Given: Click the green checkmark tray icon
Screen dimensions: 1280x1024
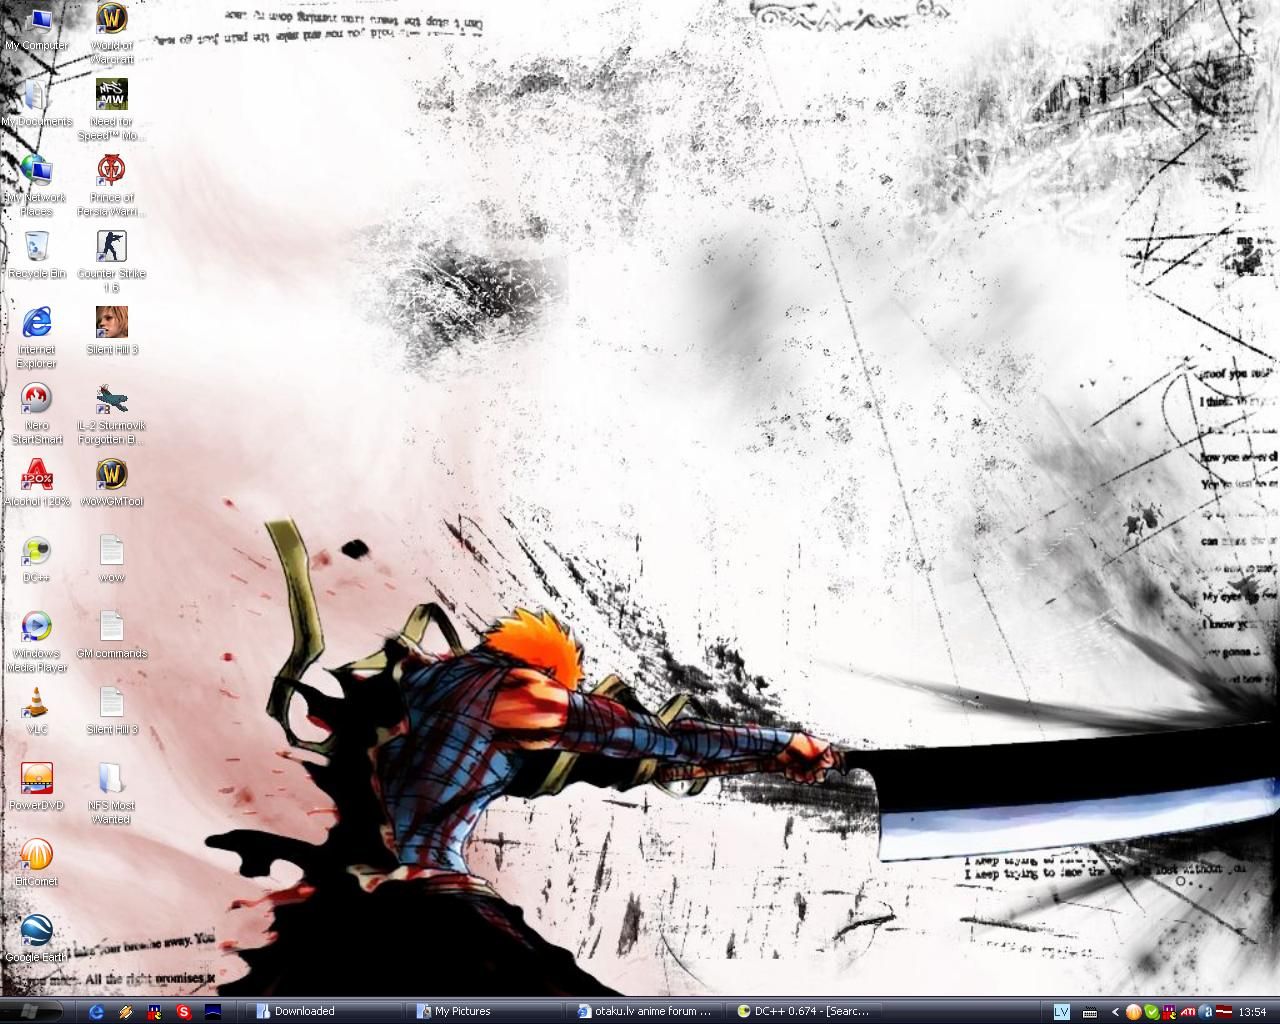Looking at the screenshot, I should (x=1152, y=1012).
